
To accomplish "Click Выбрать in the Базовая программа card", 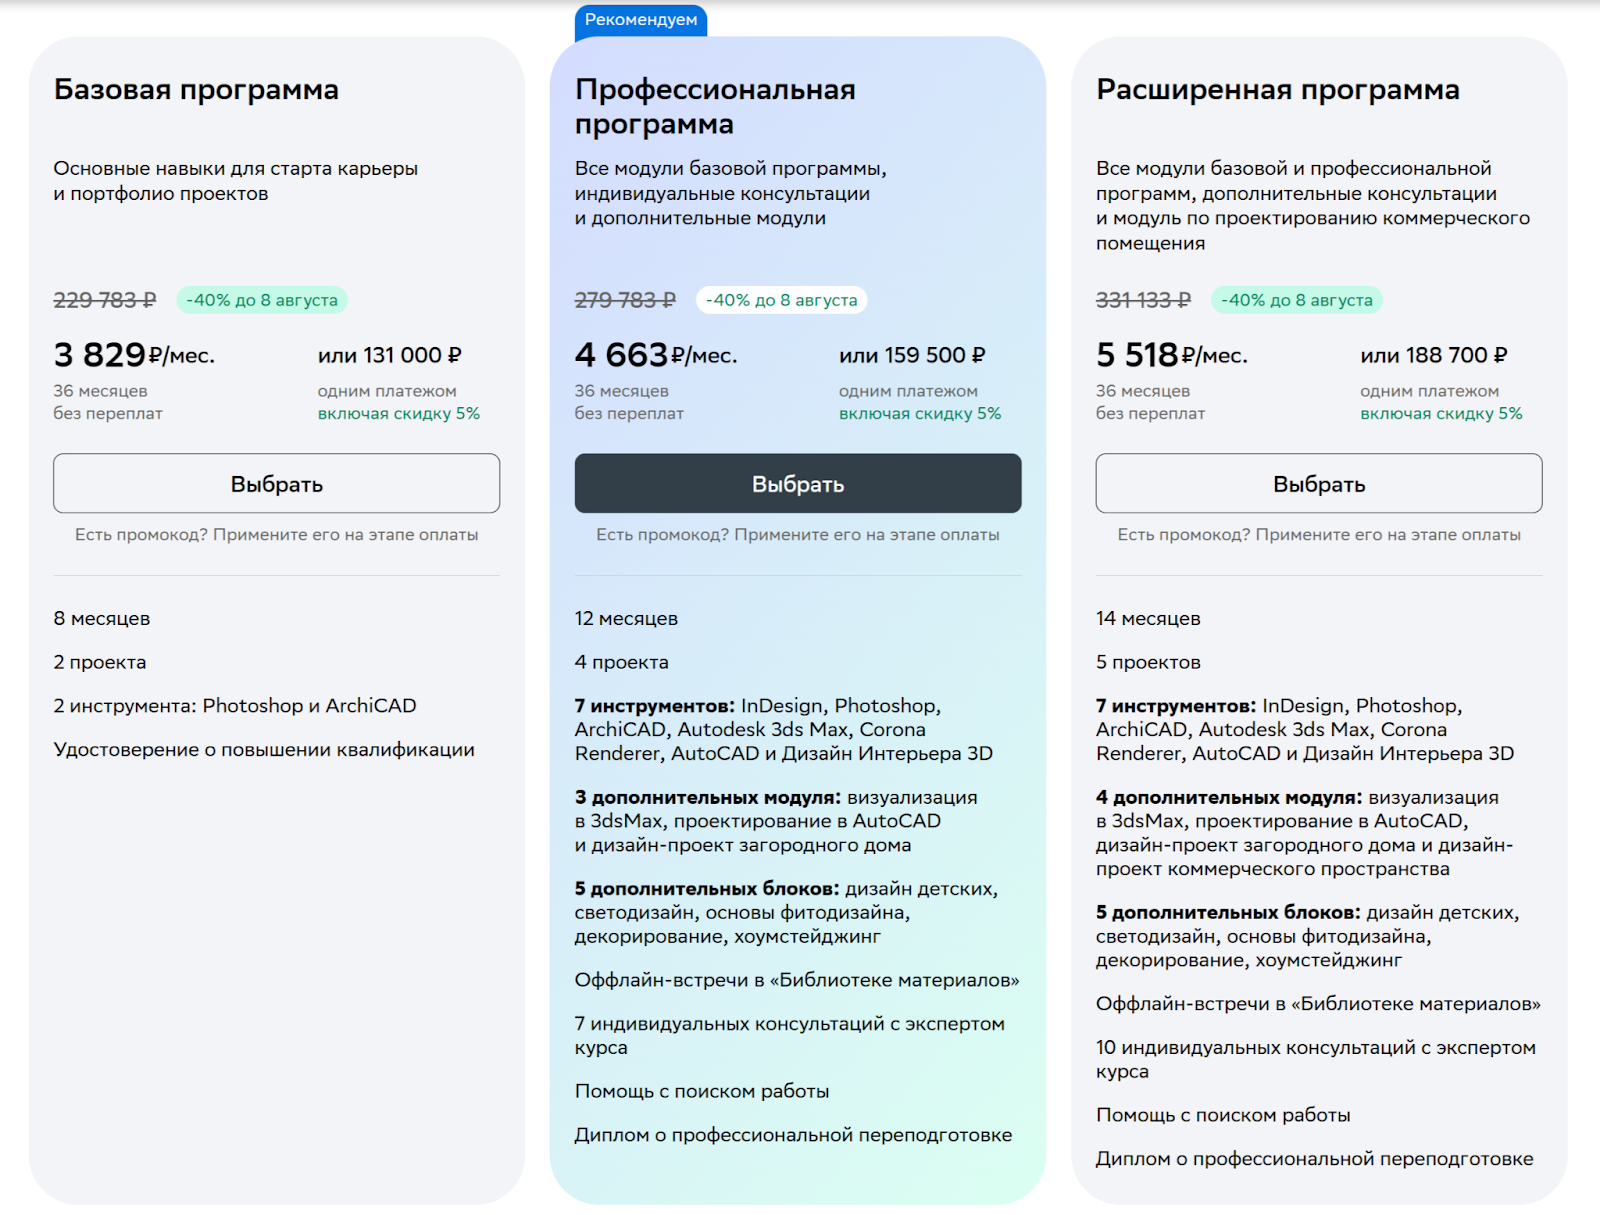I will click(276, 484).
